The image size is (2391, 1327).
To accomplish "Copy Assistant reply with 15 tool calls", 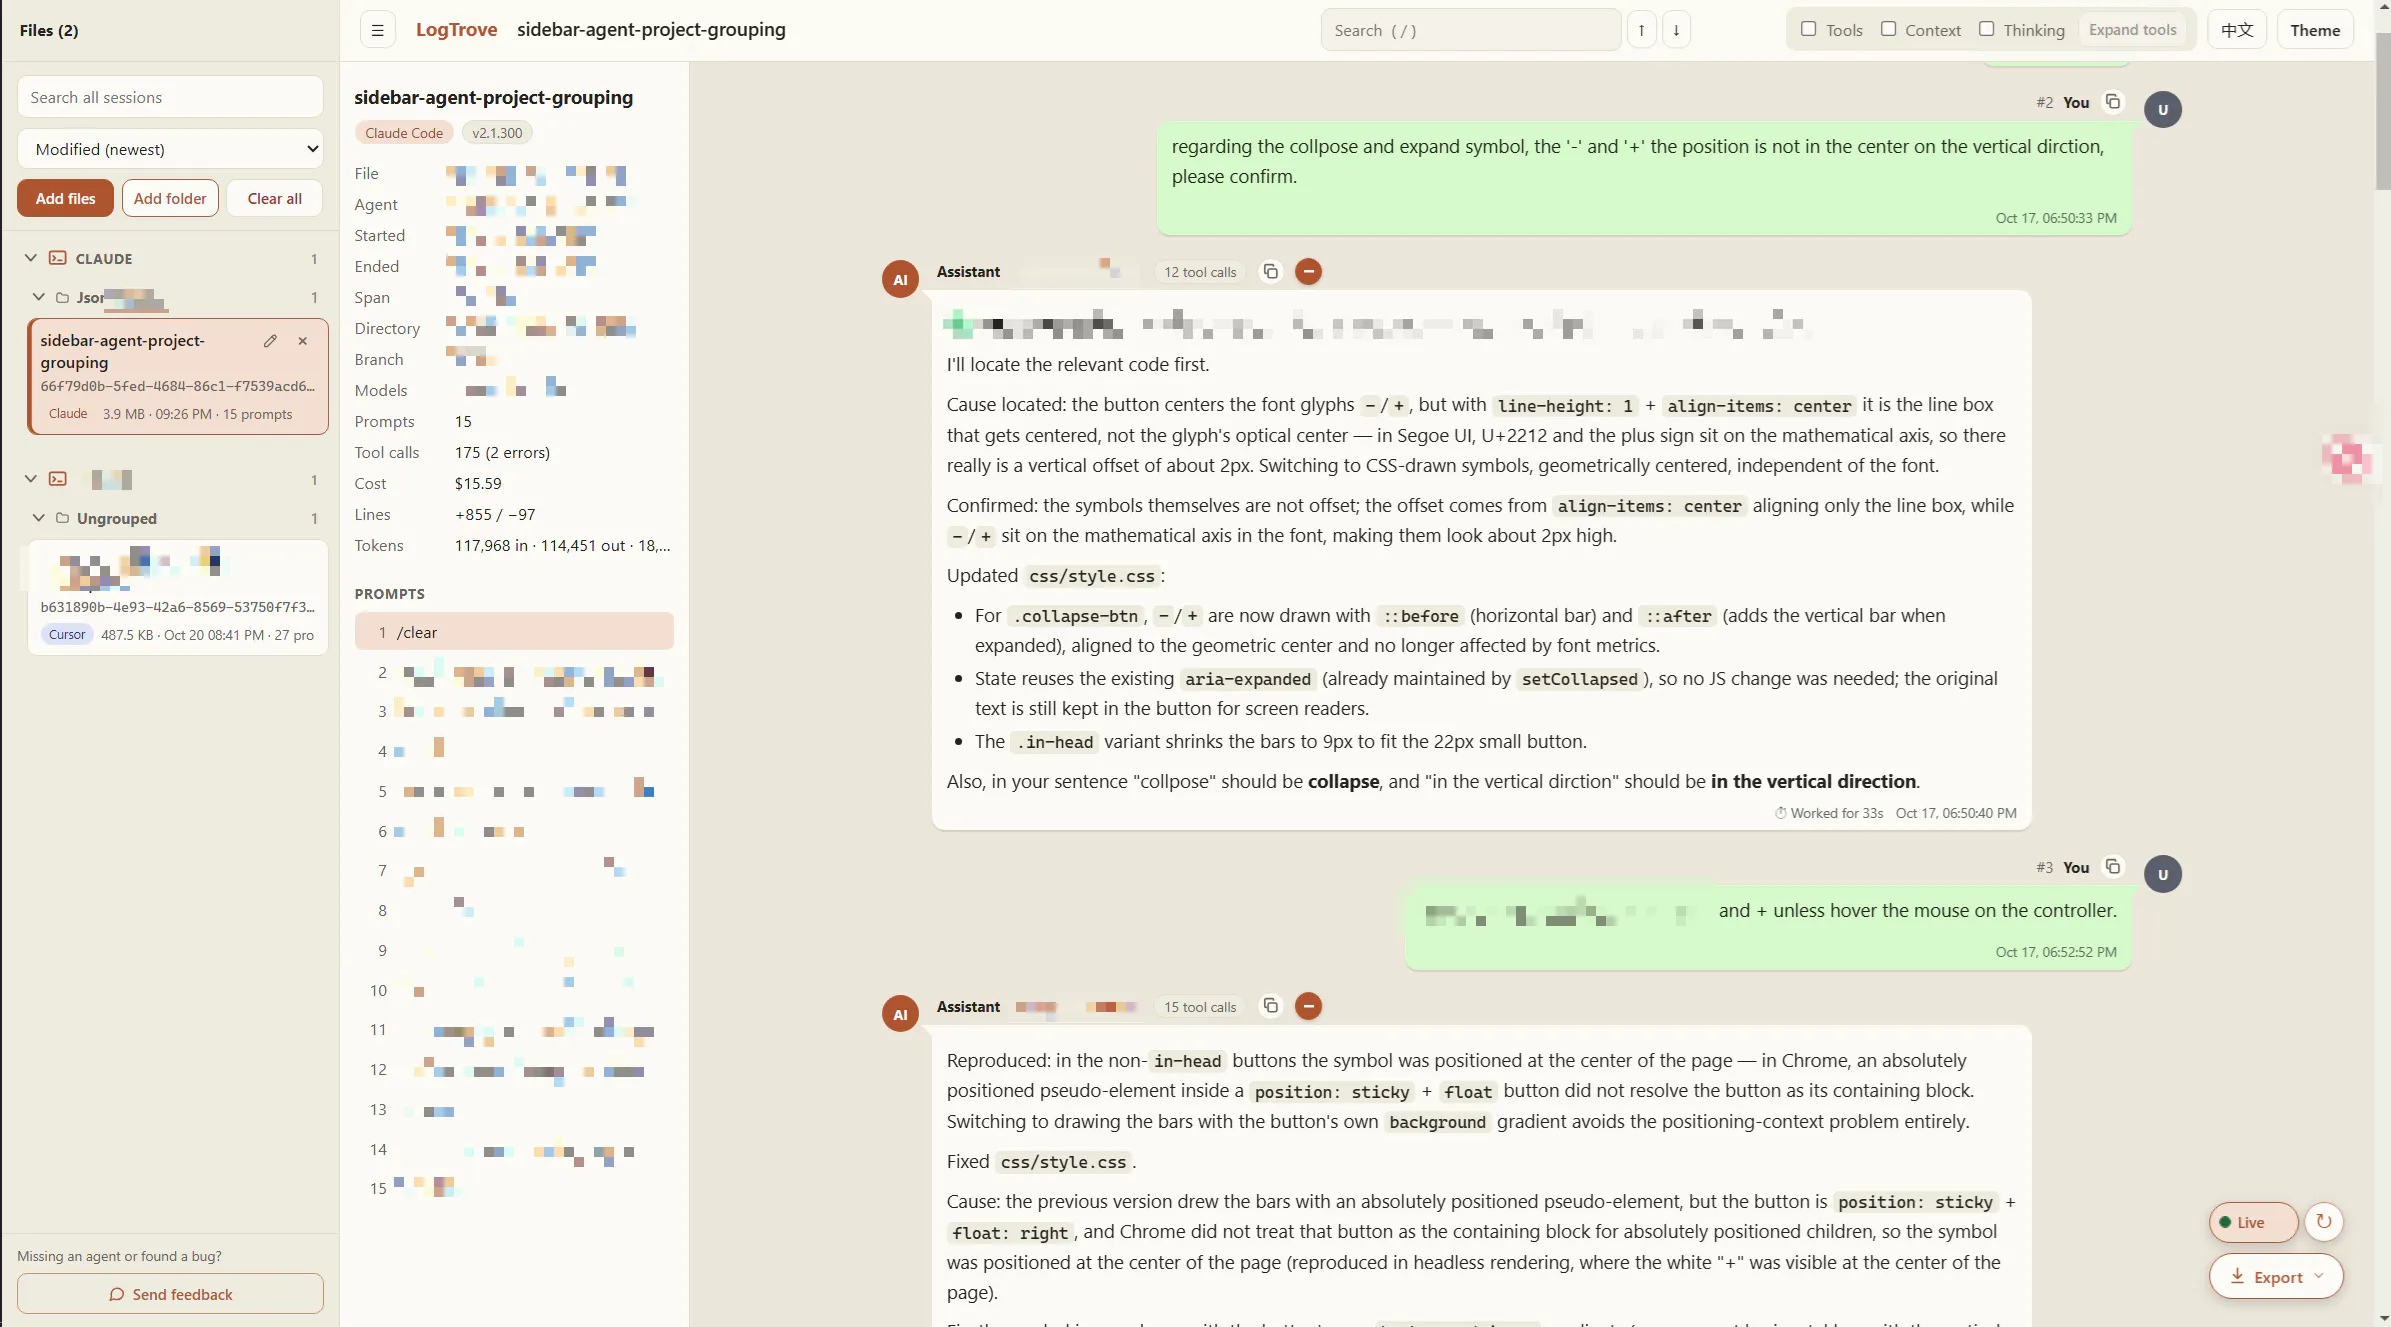I will pos(1270,1007).
